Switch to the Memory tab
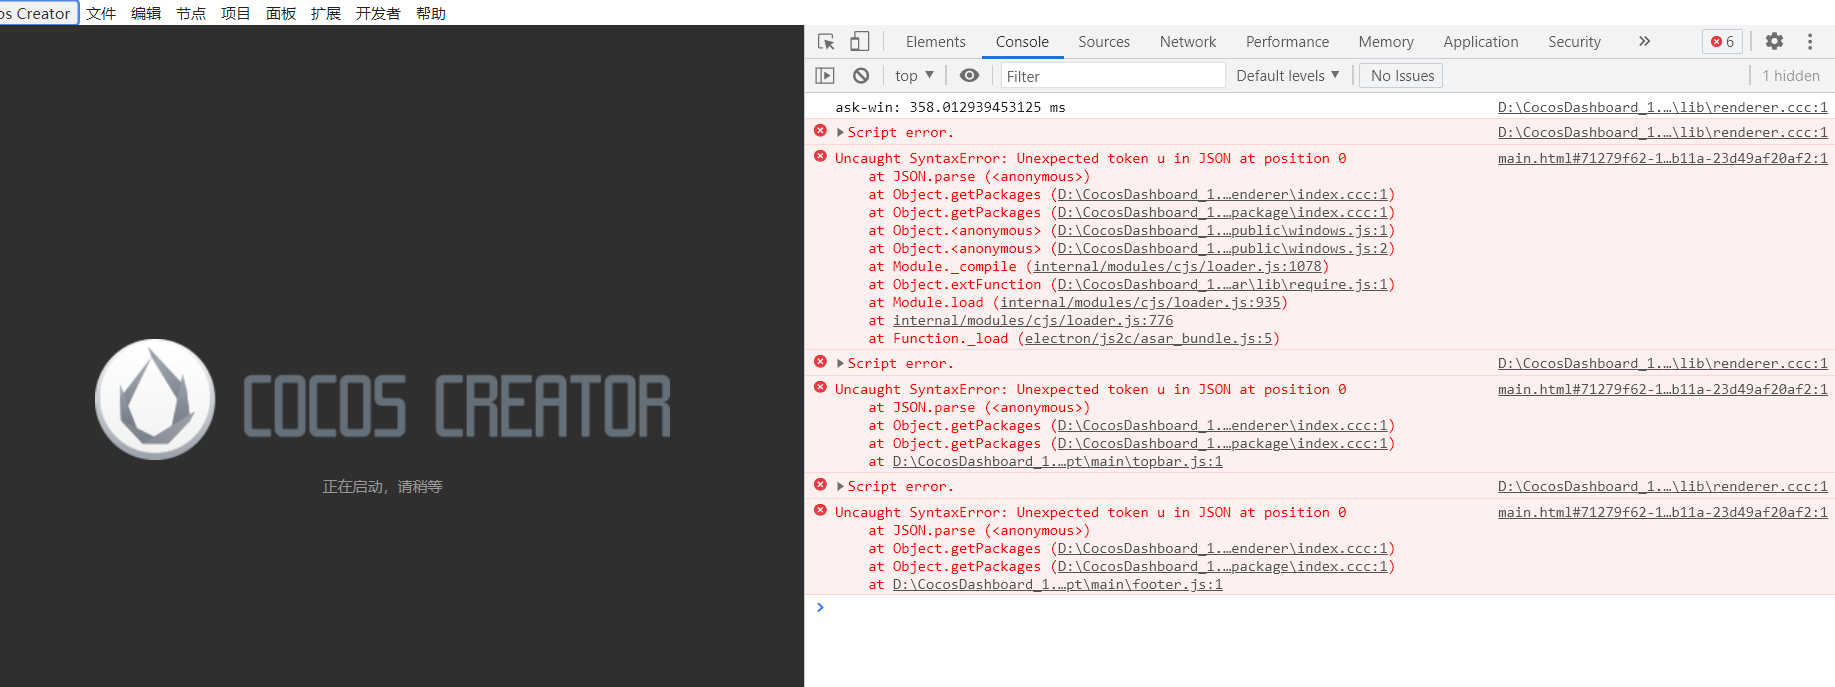The height and width of the screenshot is (687, 1835). 1386,41
